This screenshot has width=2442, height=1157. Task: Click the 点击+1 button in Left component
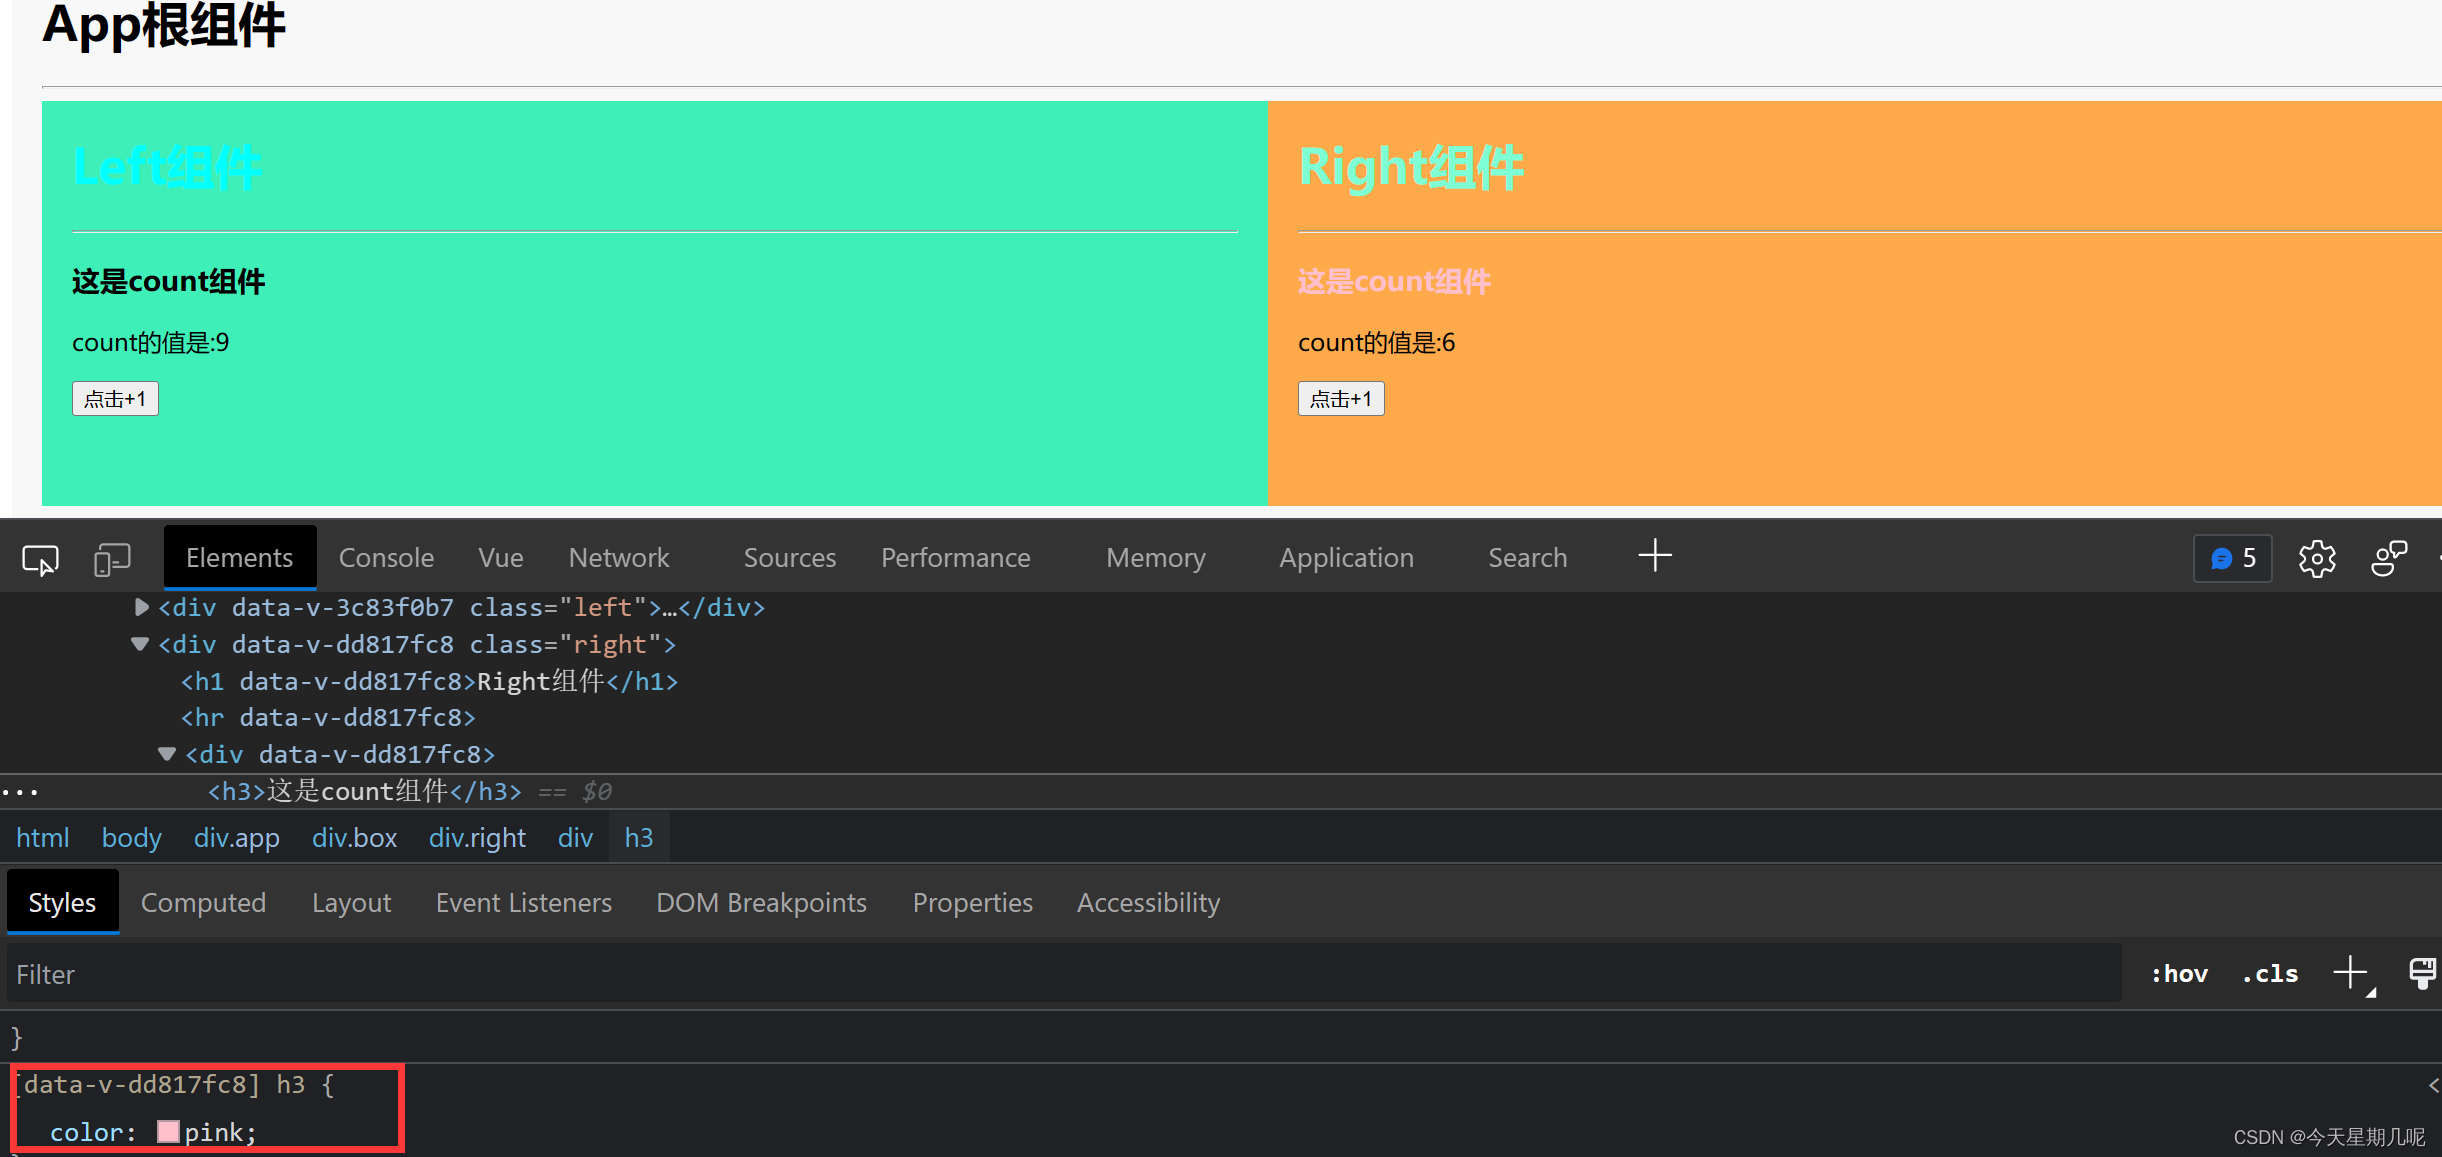click(114, 398)
